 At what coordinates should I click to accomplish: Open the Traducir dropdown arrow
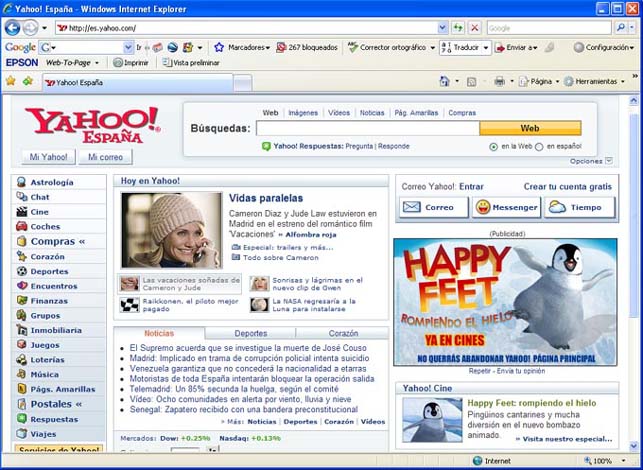(x=486, y=48)
